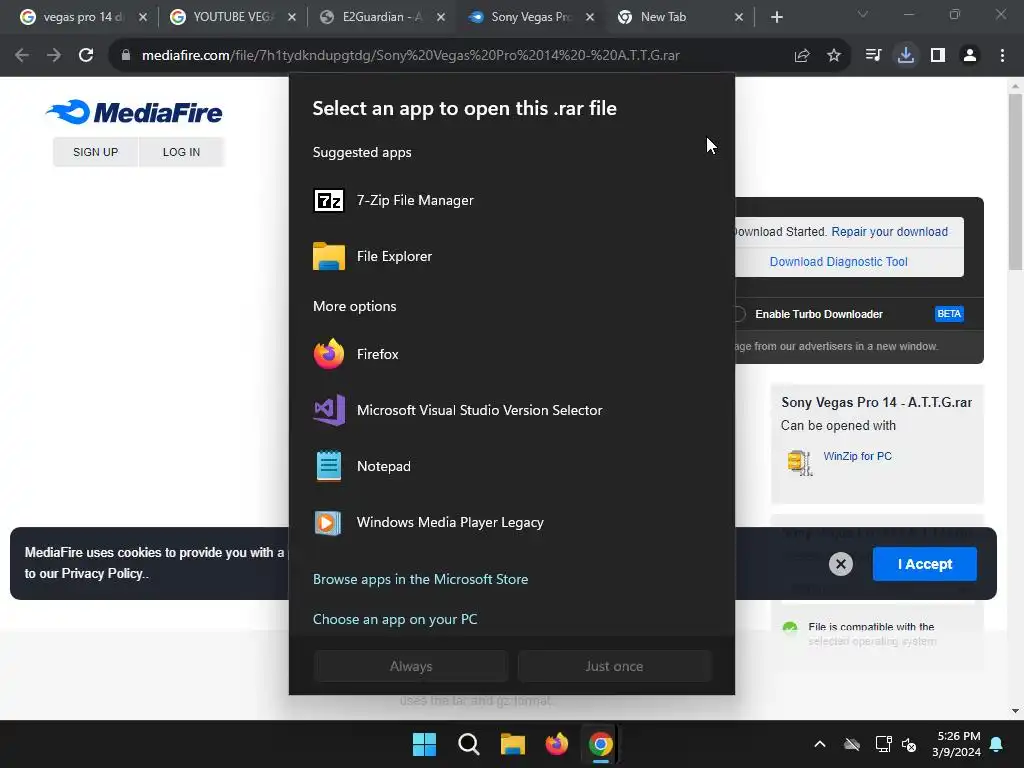Click the muted volume tray icon

(909, 744)
